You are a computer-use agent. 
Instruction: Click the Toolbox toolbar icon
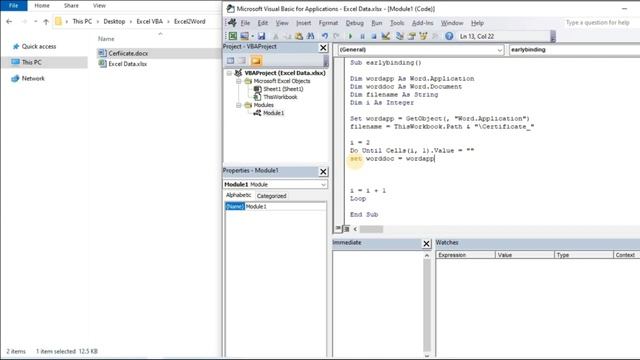[x=435, y=36]
